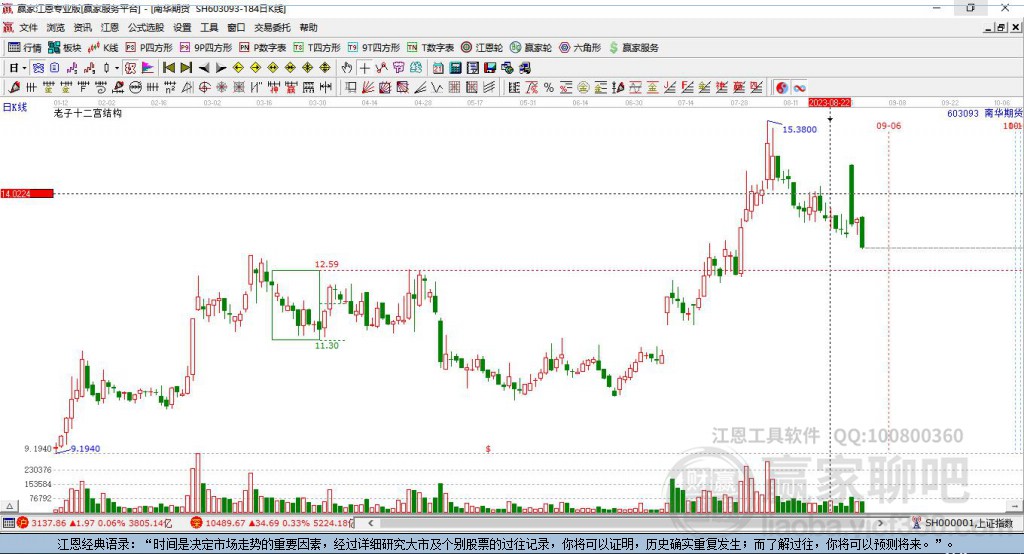Image resolution: width=1024 pixels, height=554 pixels.
Task: Click the 沪 index icon in status bar
Action: pos(23,523)
